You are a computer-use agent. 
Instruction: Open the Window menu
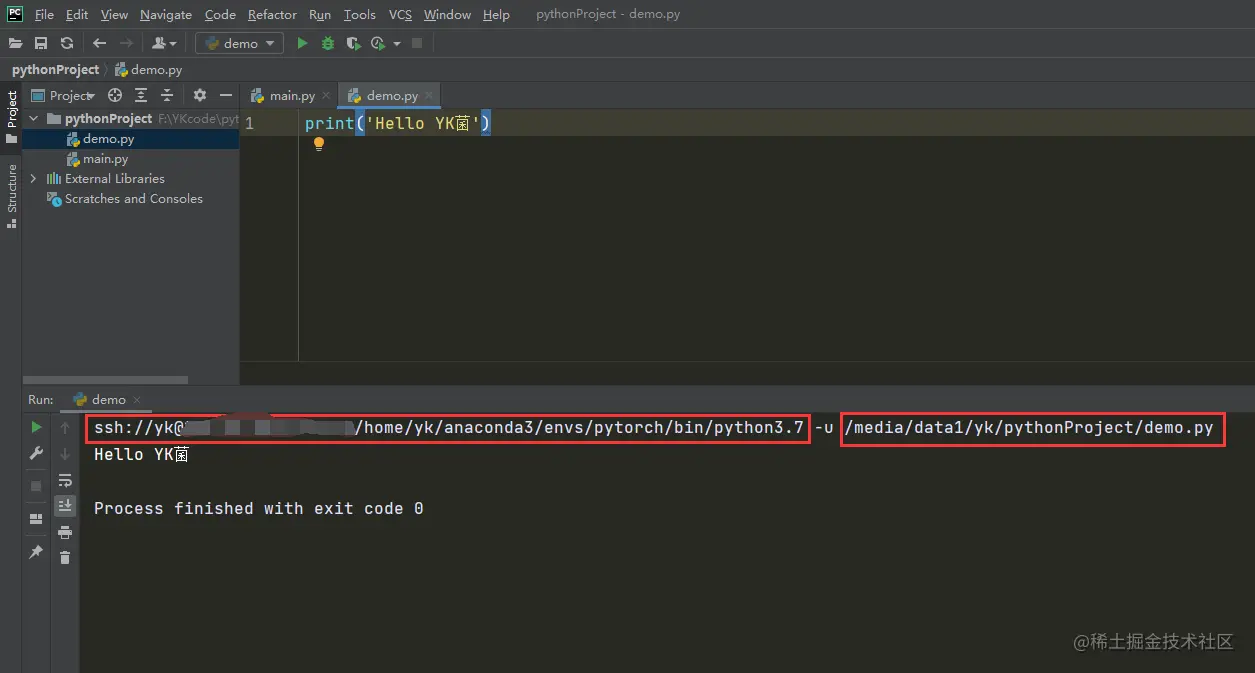tap(447, 14)
